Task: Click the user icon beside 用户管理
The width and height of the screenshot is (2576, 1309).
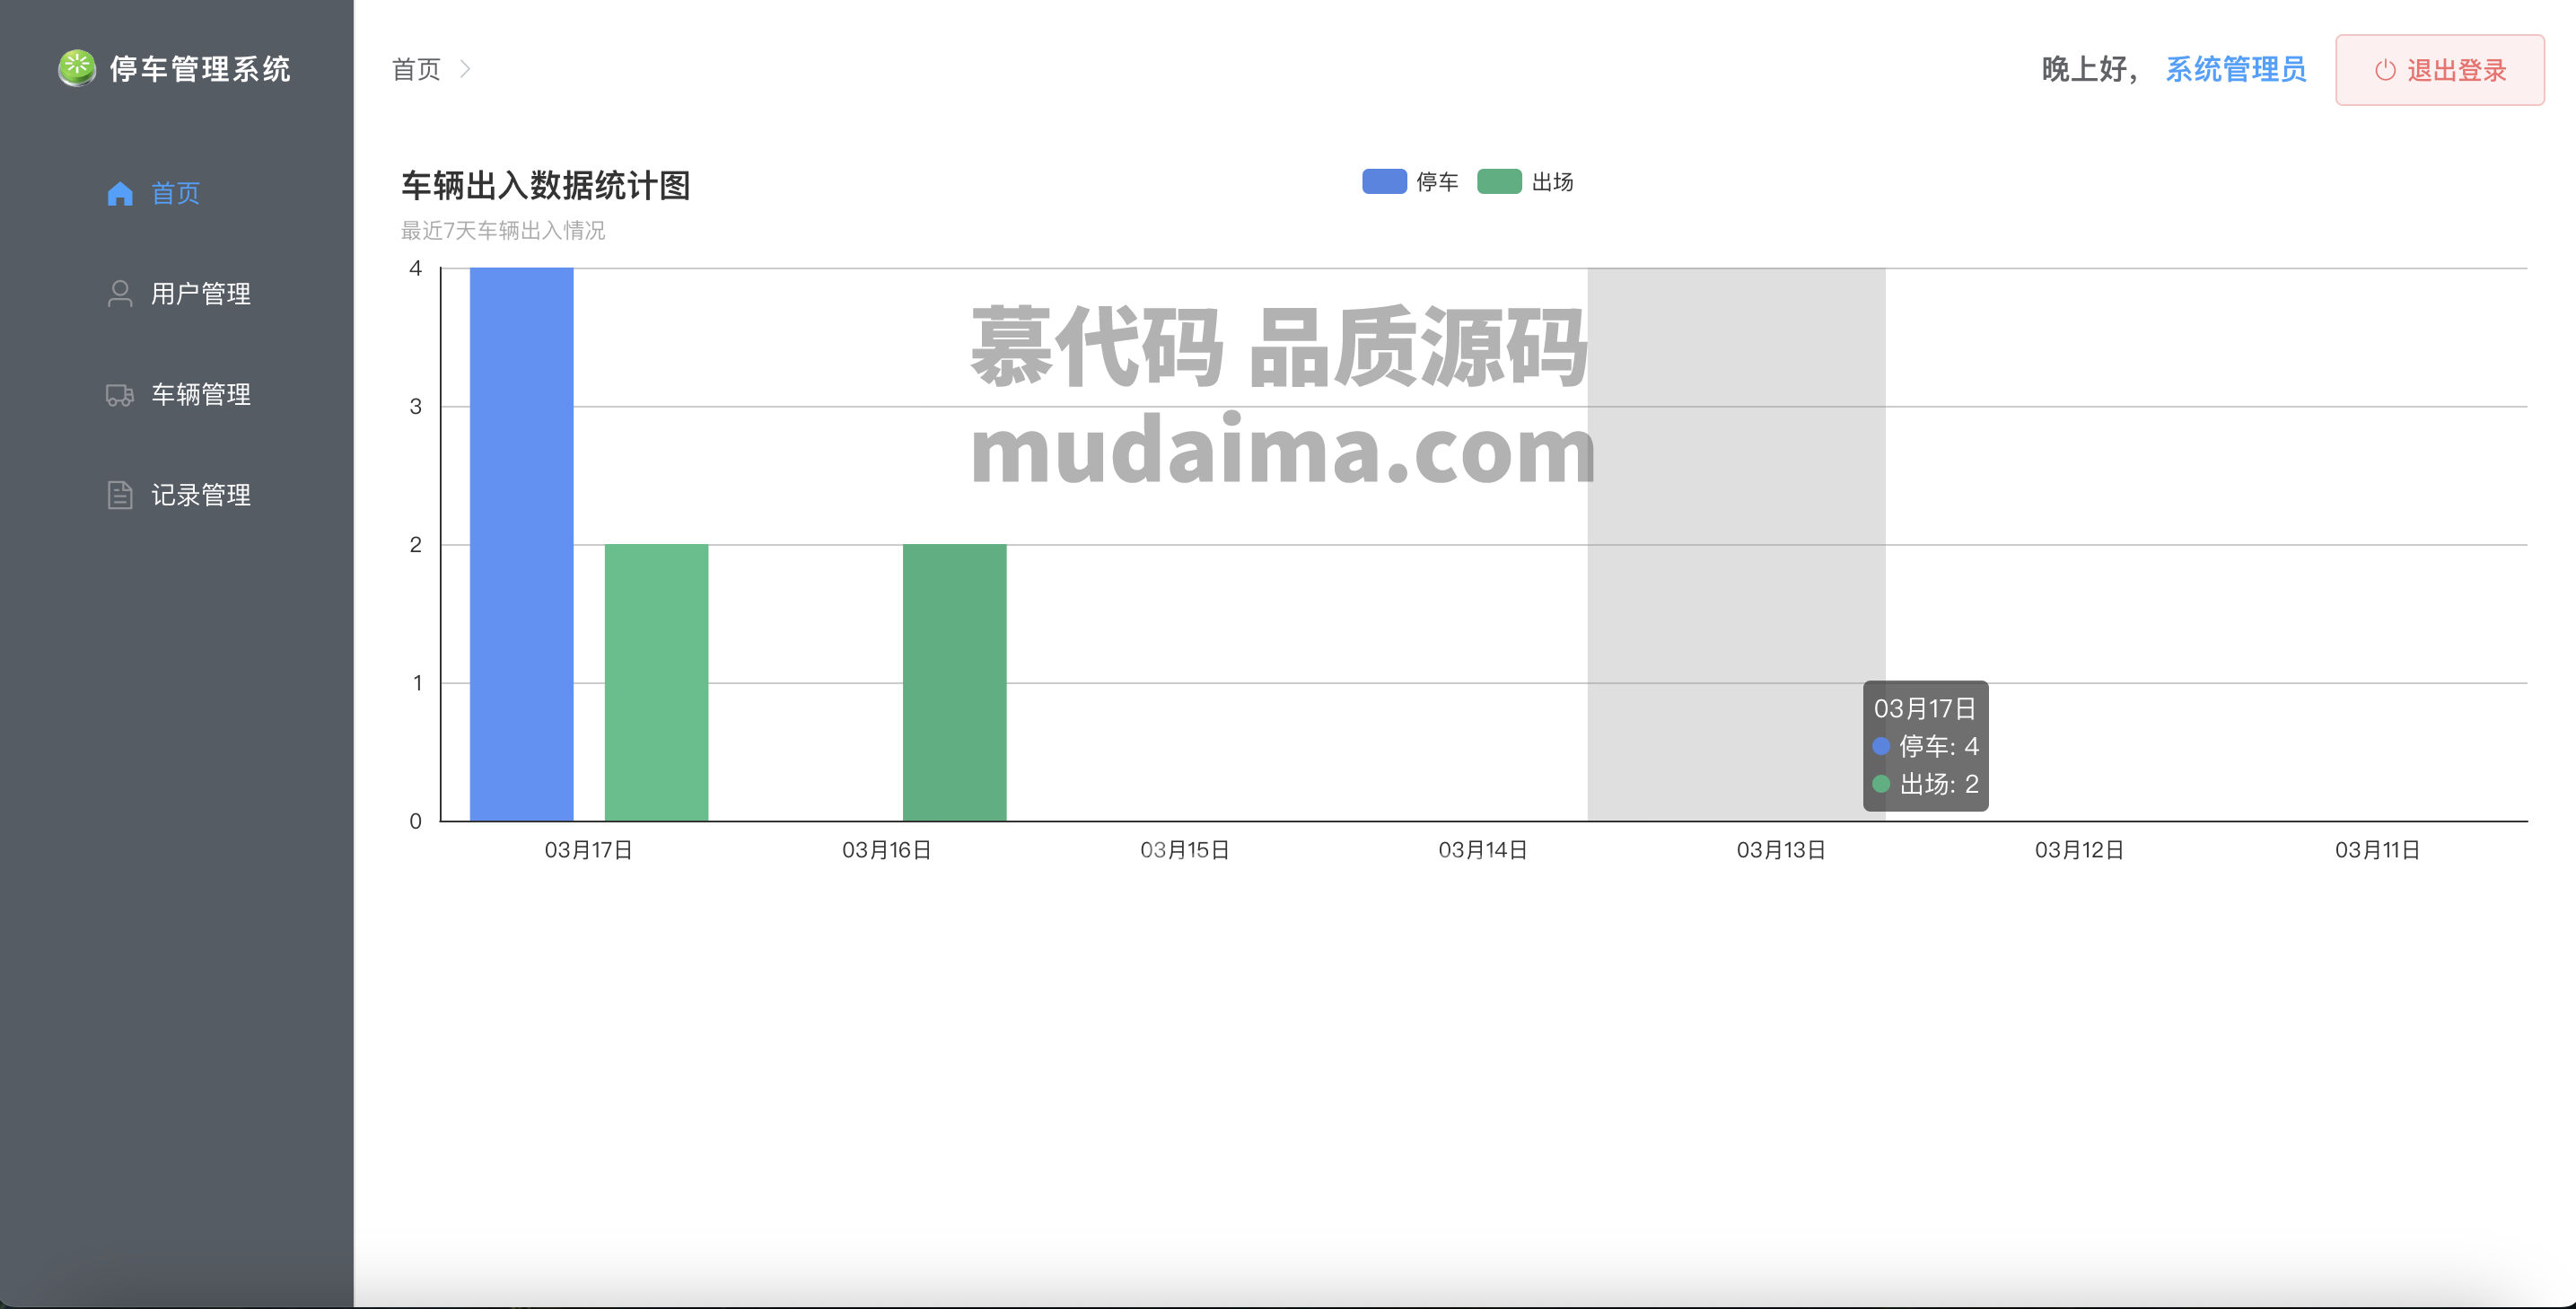Action: [x=120, y=294]
